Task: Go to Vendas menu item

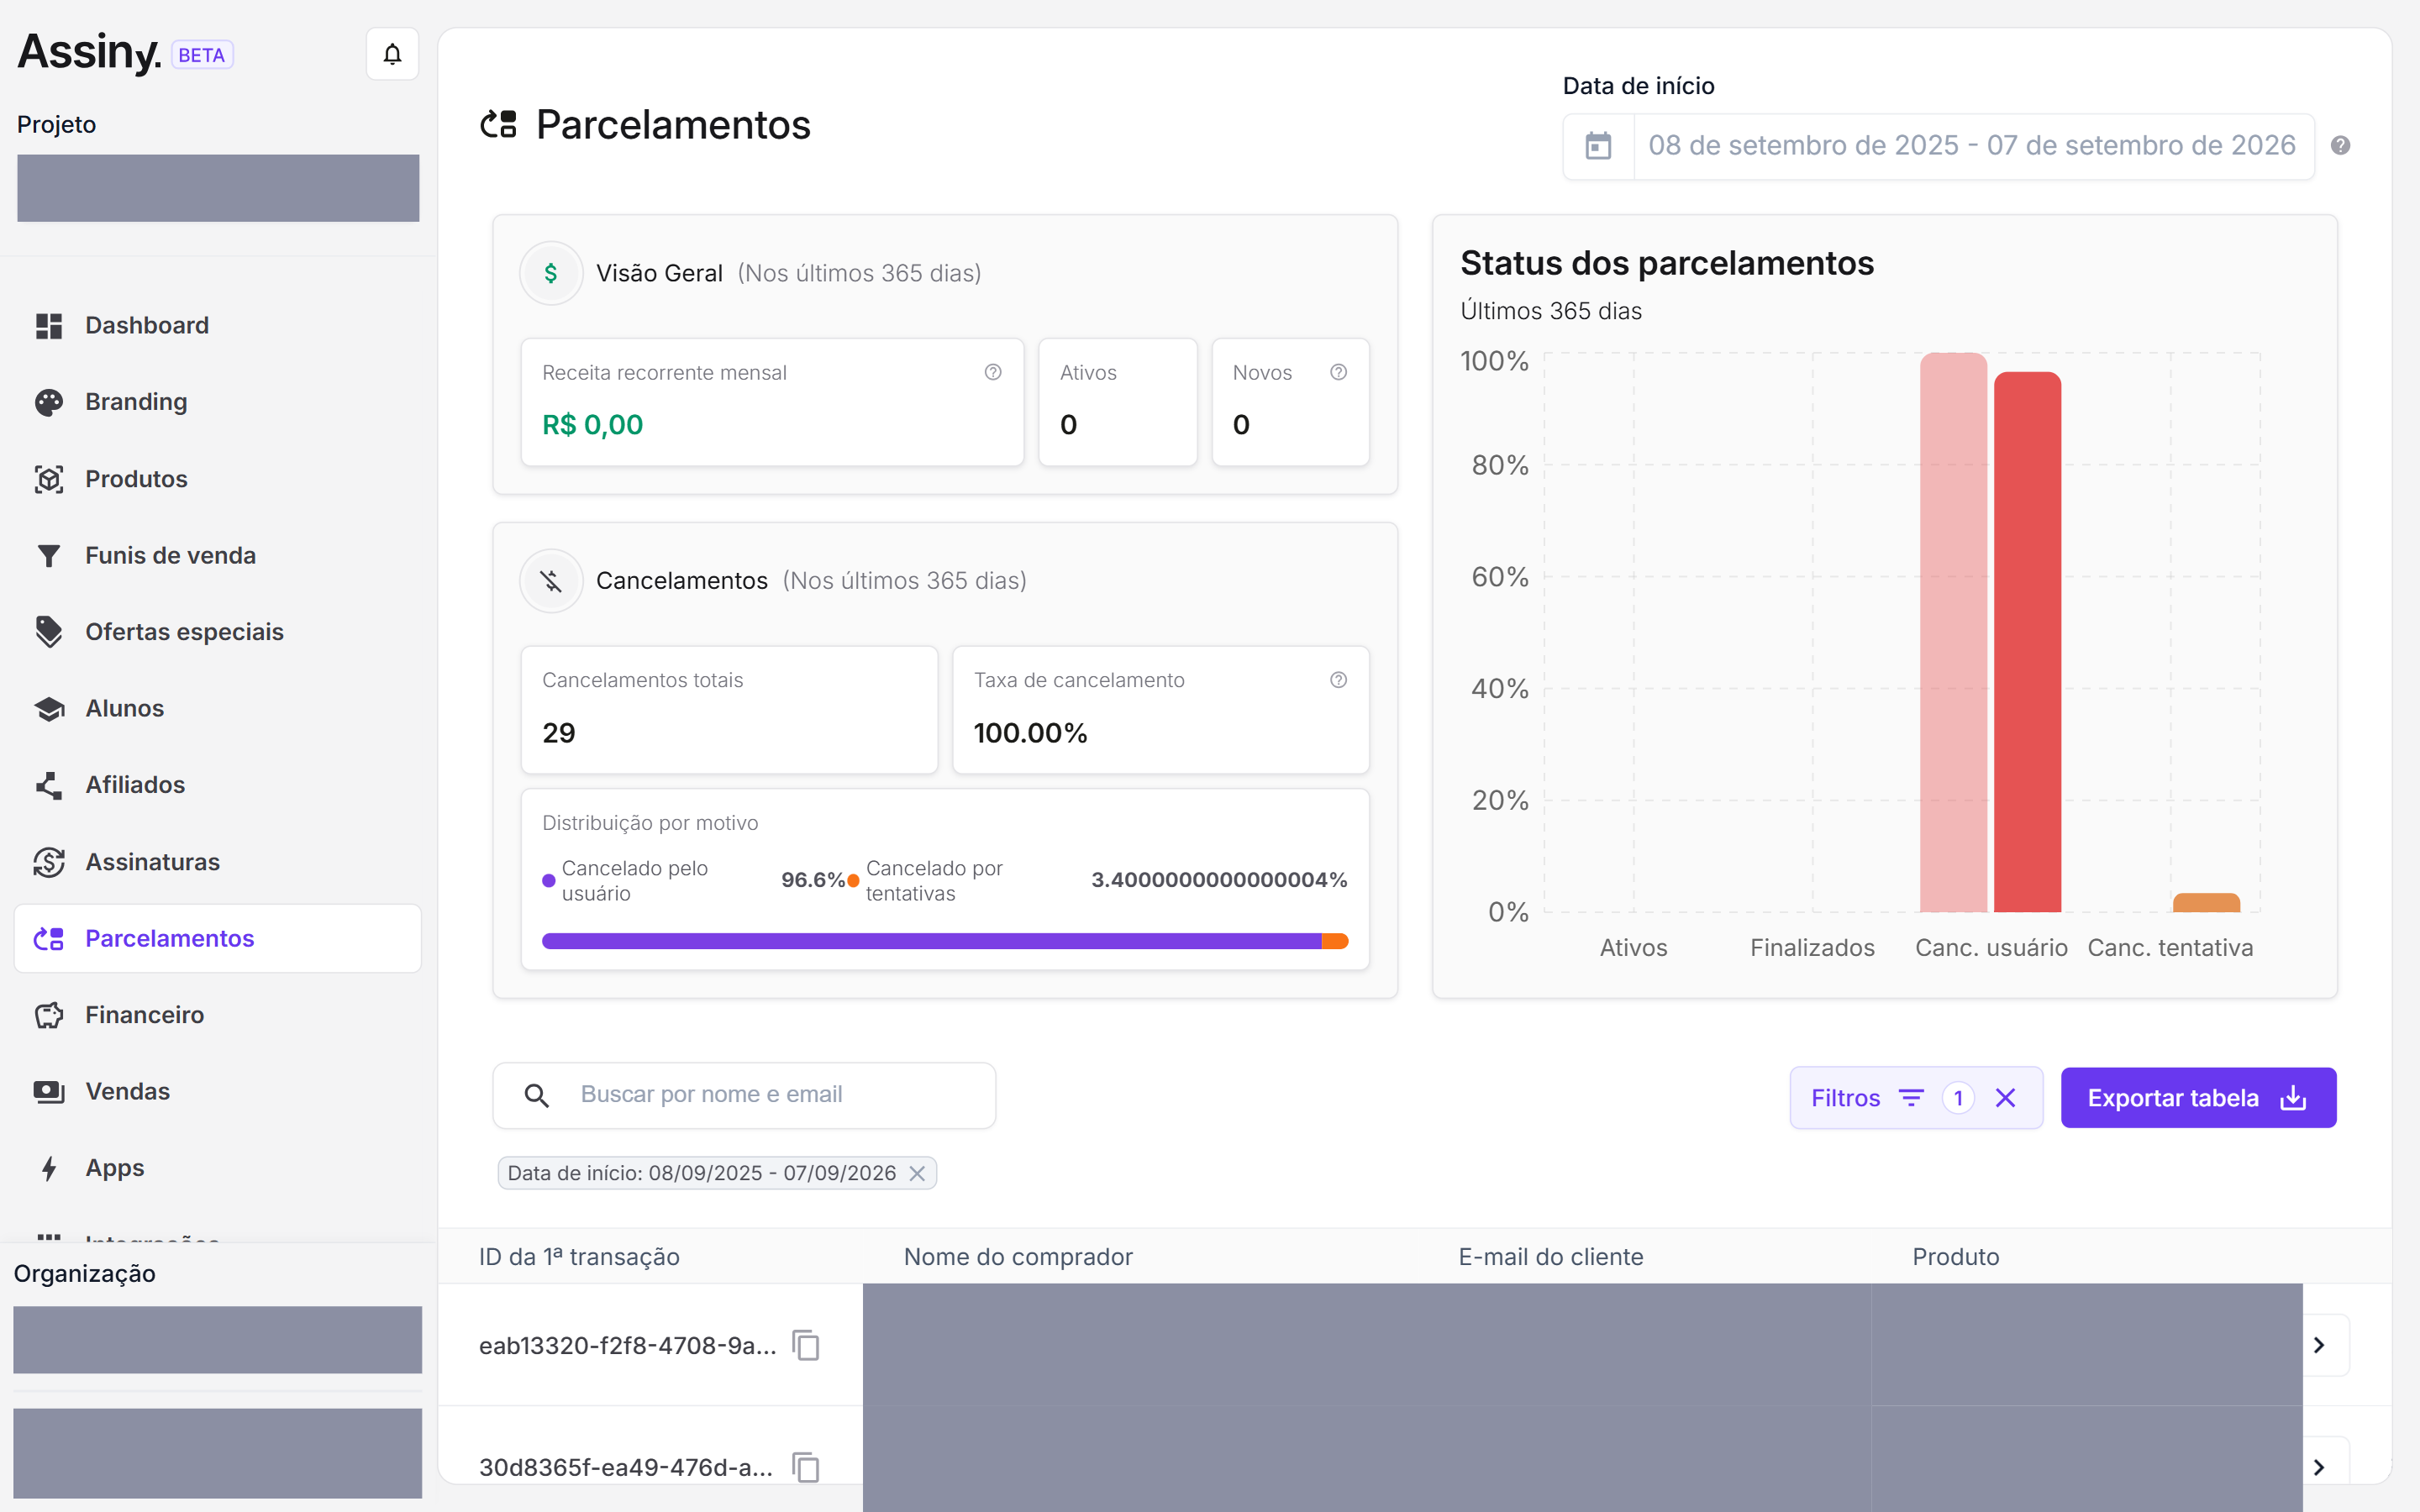Action: pos(218,1092)
